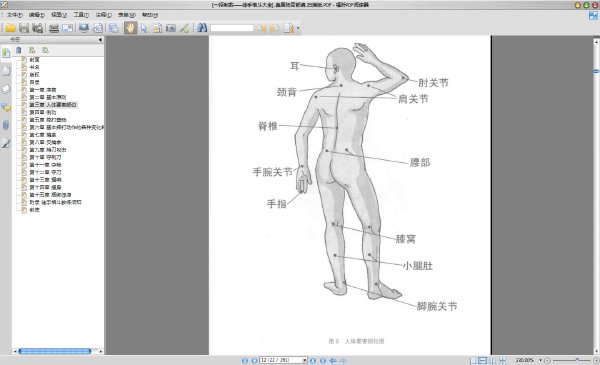Open bookmark 第二章
The image size is (600, 365).
[48, 97]
